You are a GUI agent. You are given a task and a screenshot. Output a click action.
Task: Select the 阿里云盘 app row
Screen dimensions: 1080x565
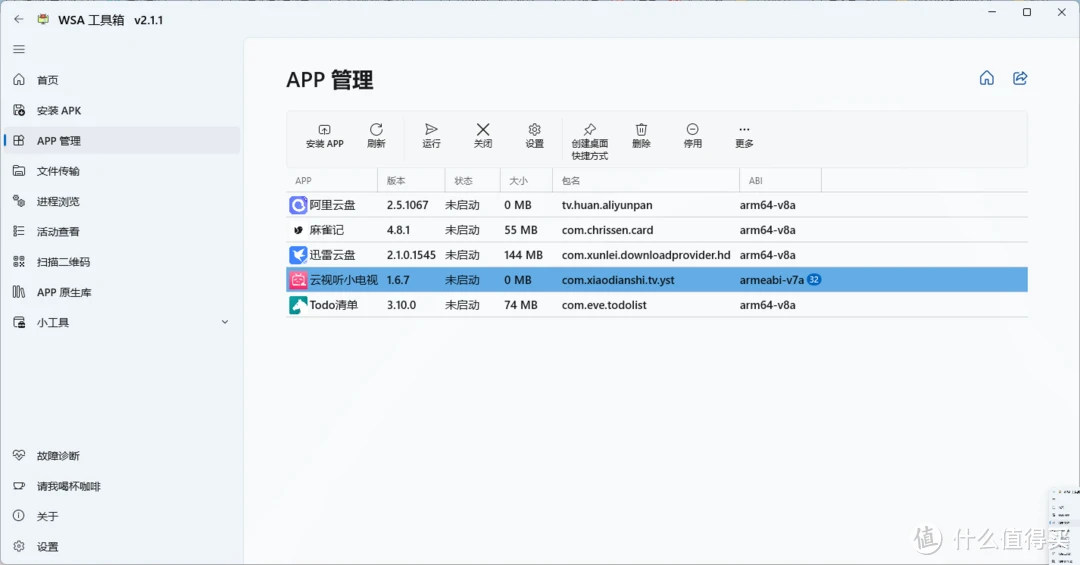click(657, 205)
